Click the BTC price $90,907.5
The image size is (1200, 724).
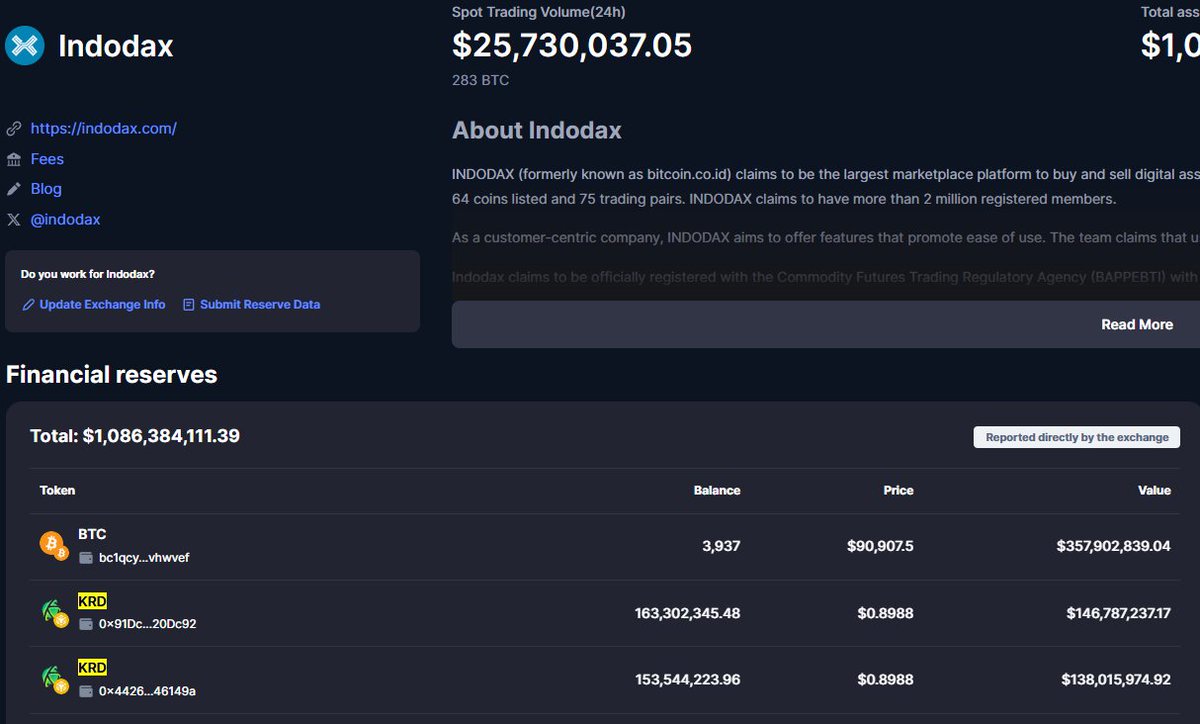(880, 546)
